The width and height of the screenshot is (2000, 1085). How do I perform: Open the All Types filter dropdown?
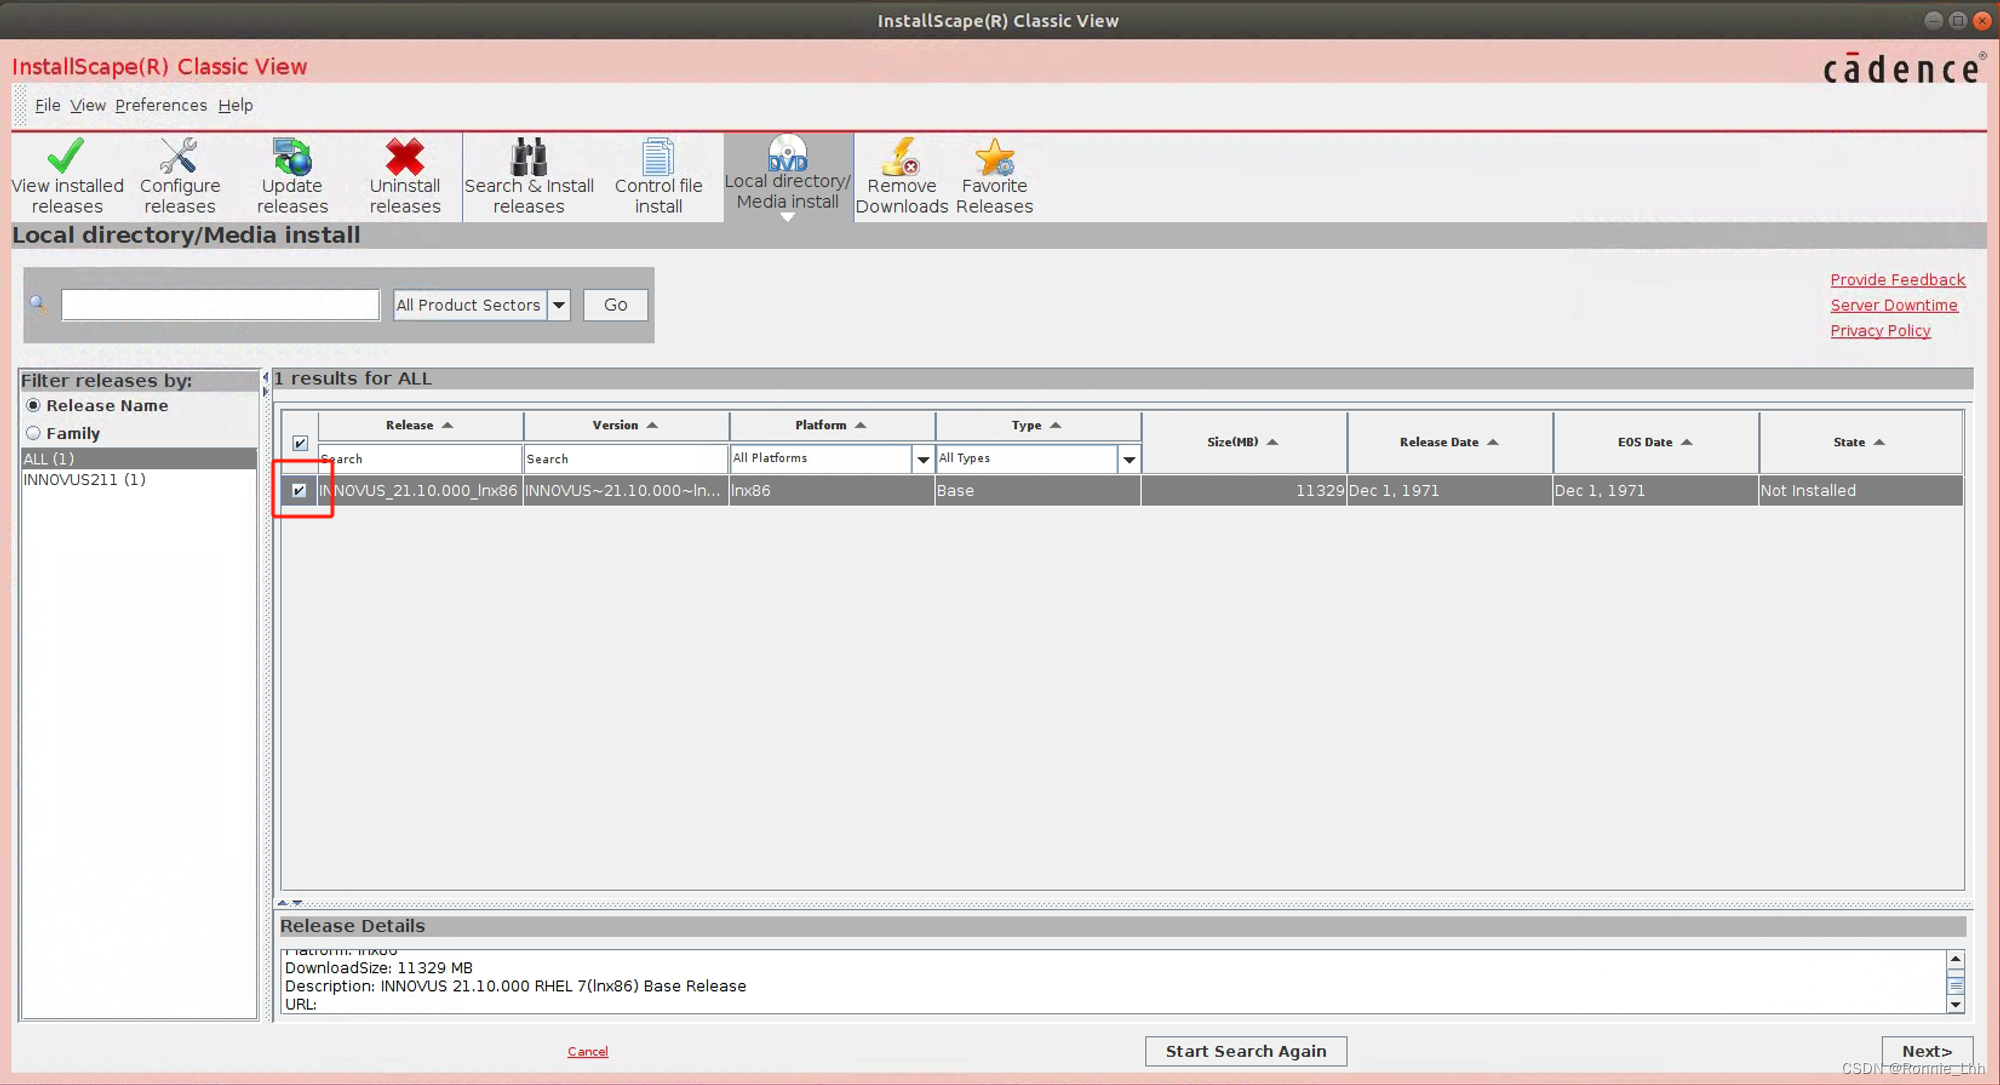click(x=1128, y=459)
